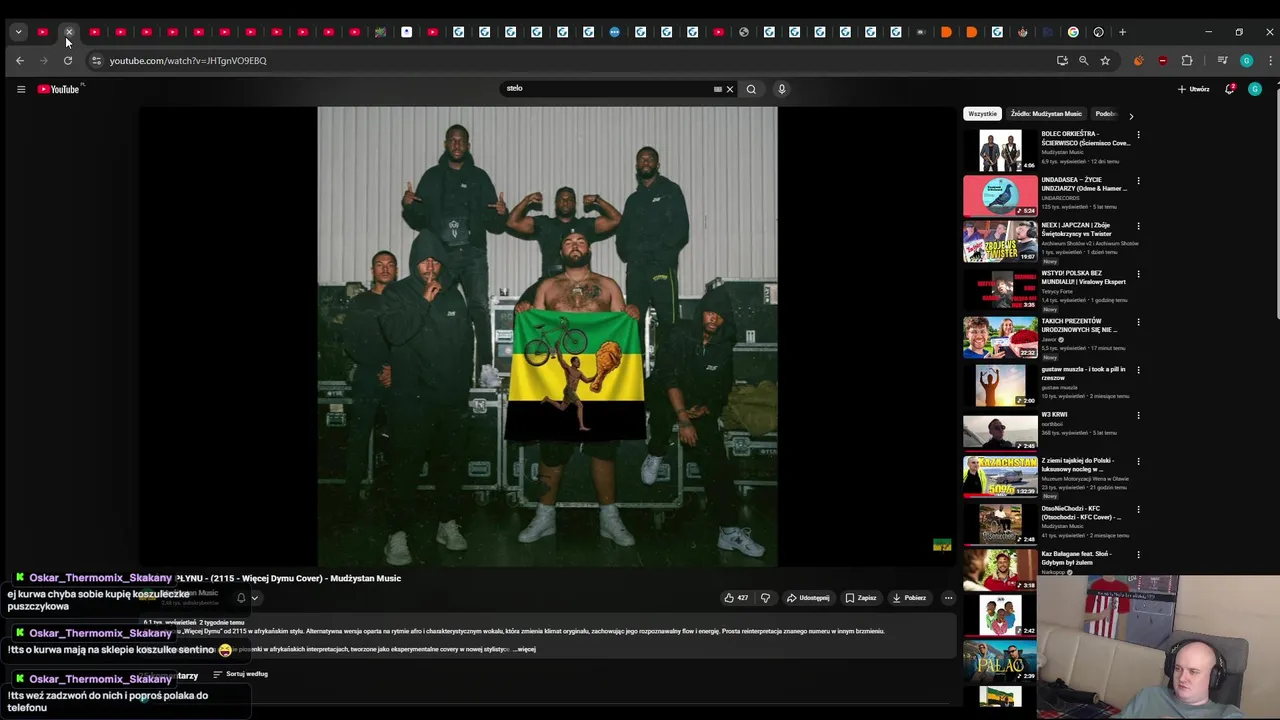Open the YouTube account avatar menu
This screenshot has width=1280, height=720.
(1255, 89)
